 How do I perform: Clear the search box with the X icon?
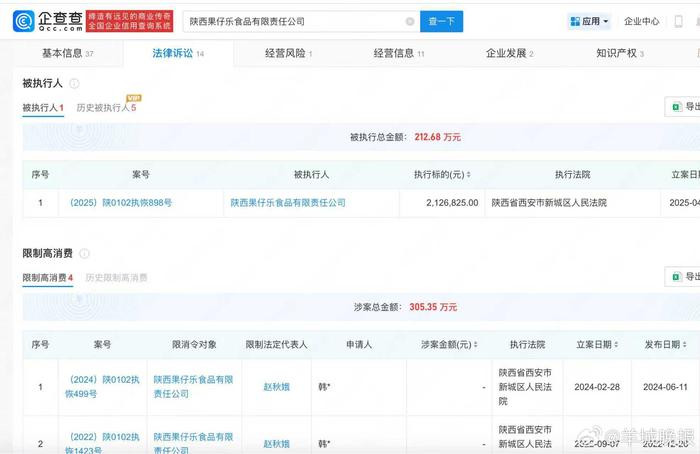[409, 21]
